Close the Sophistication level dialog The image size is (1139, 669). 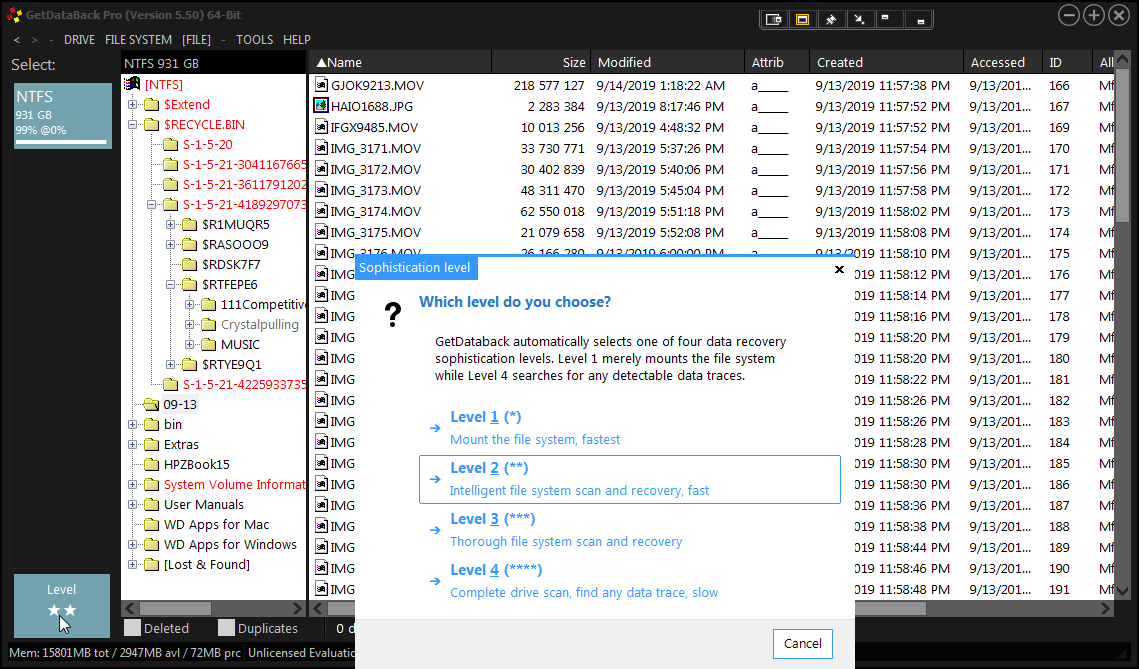click(x=839, y=269)
